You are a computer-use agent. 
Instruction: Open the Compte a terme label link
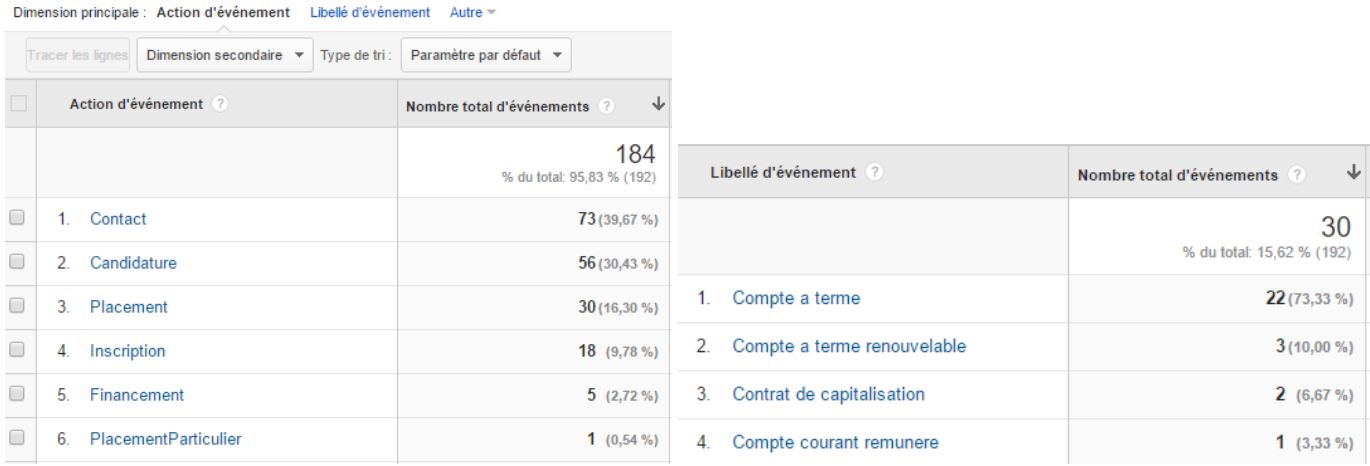[796, 297]
